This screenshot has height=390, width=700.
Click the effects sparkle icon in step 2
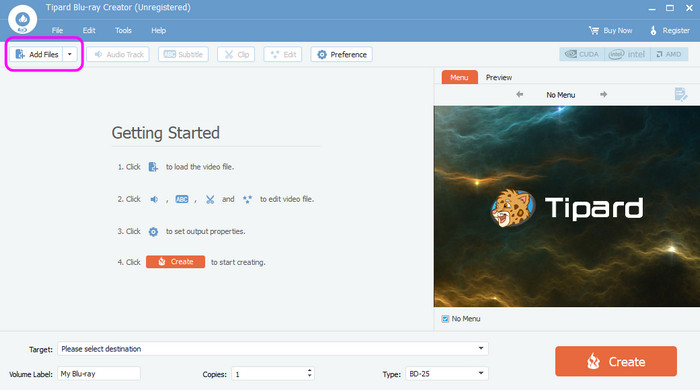click(x=247, y=199)
